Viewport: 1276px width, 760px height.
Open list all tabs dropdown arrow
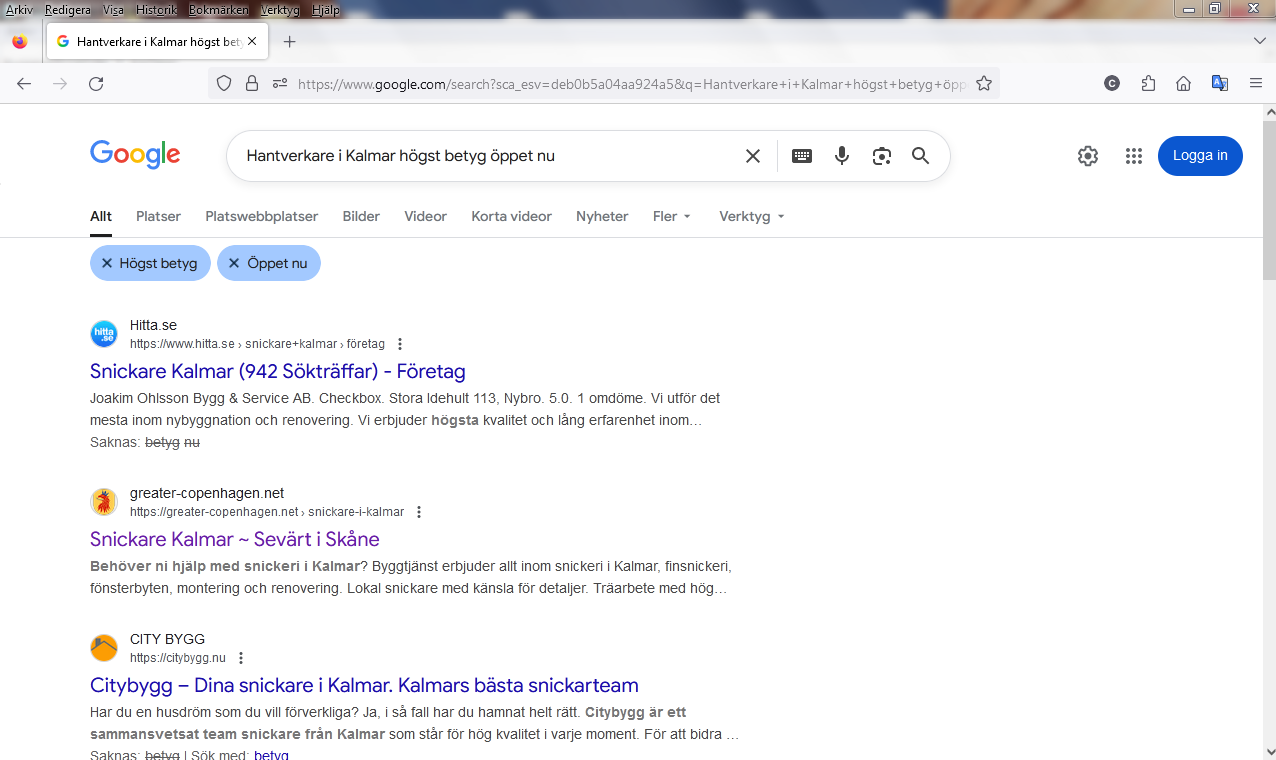pyautogui.click(x=1259, y=41)
